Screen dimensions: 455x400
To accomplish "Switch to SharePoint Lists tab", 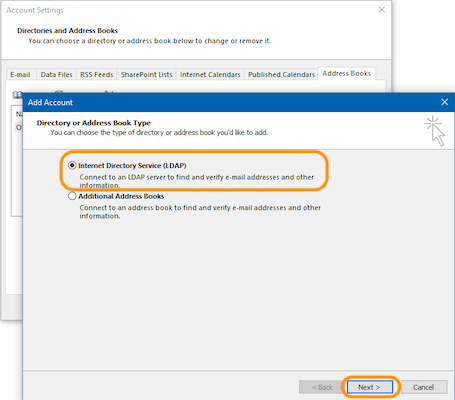I will click(x=146, y=74).
